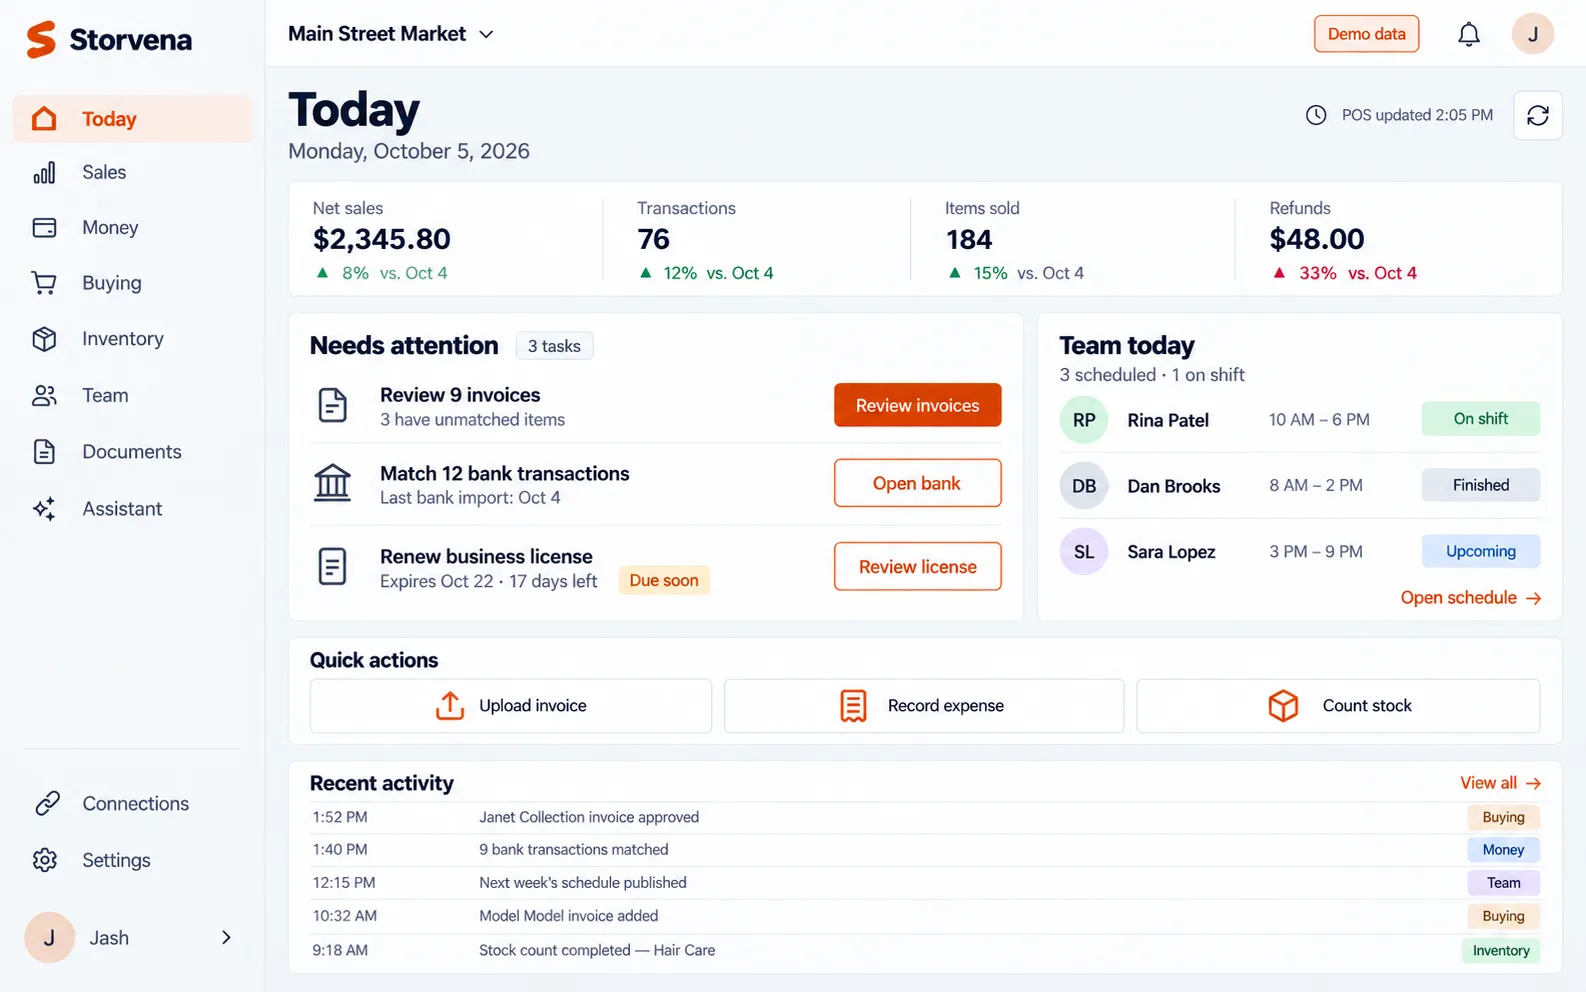Click "Janet Collection invoice approved" activity row
The image size is (1586, 992).
point(925,817)
